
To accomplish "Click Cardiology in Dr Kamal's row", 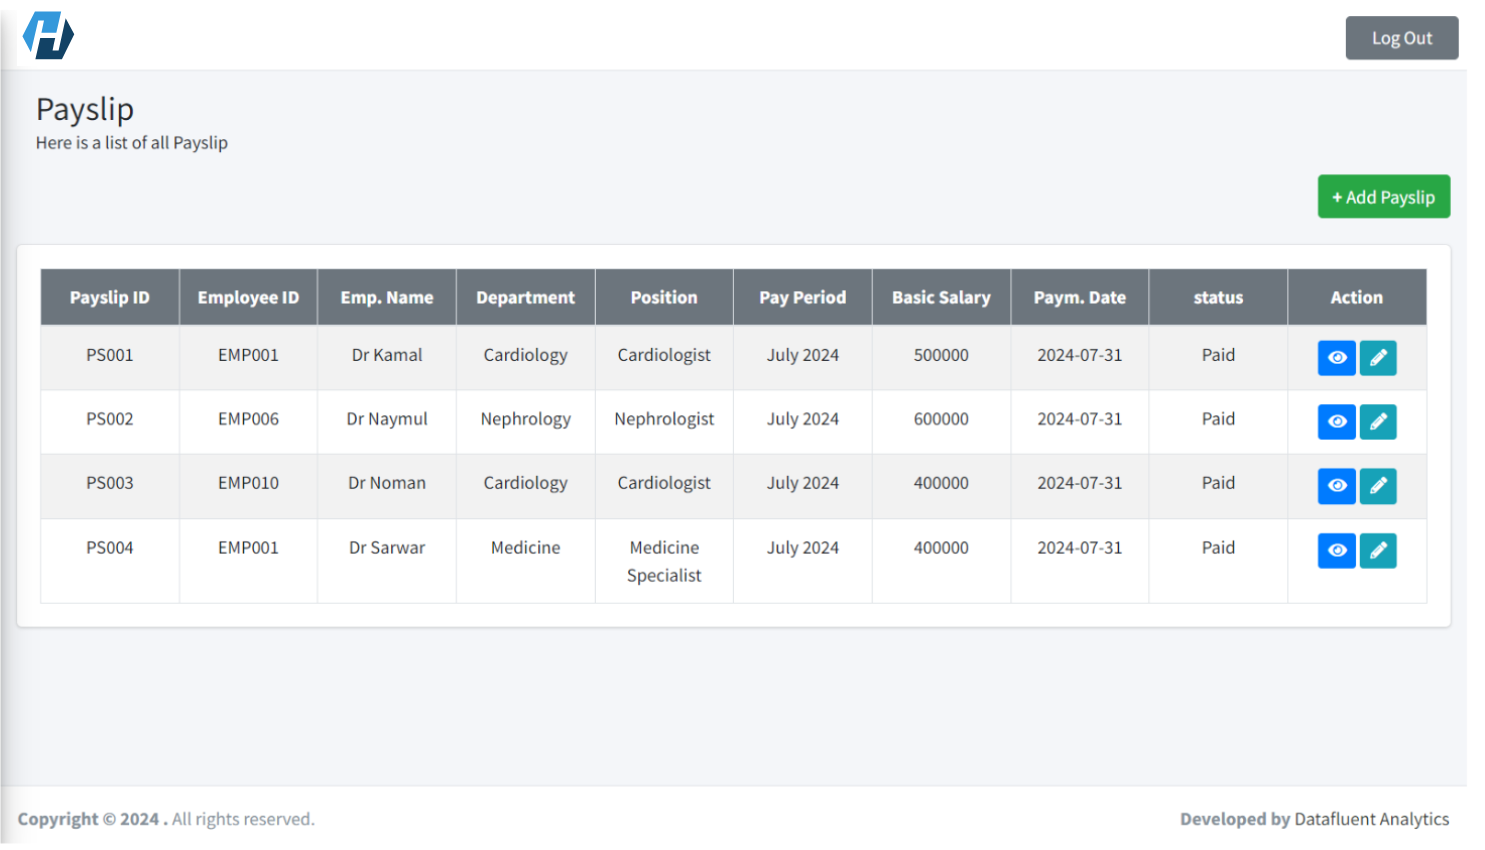I will coord(525,355).
